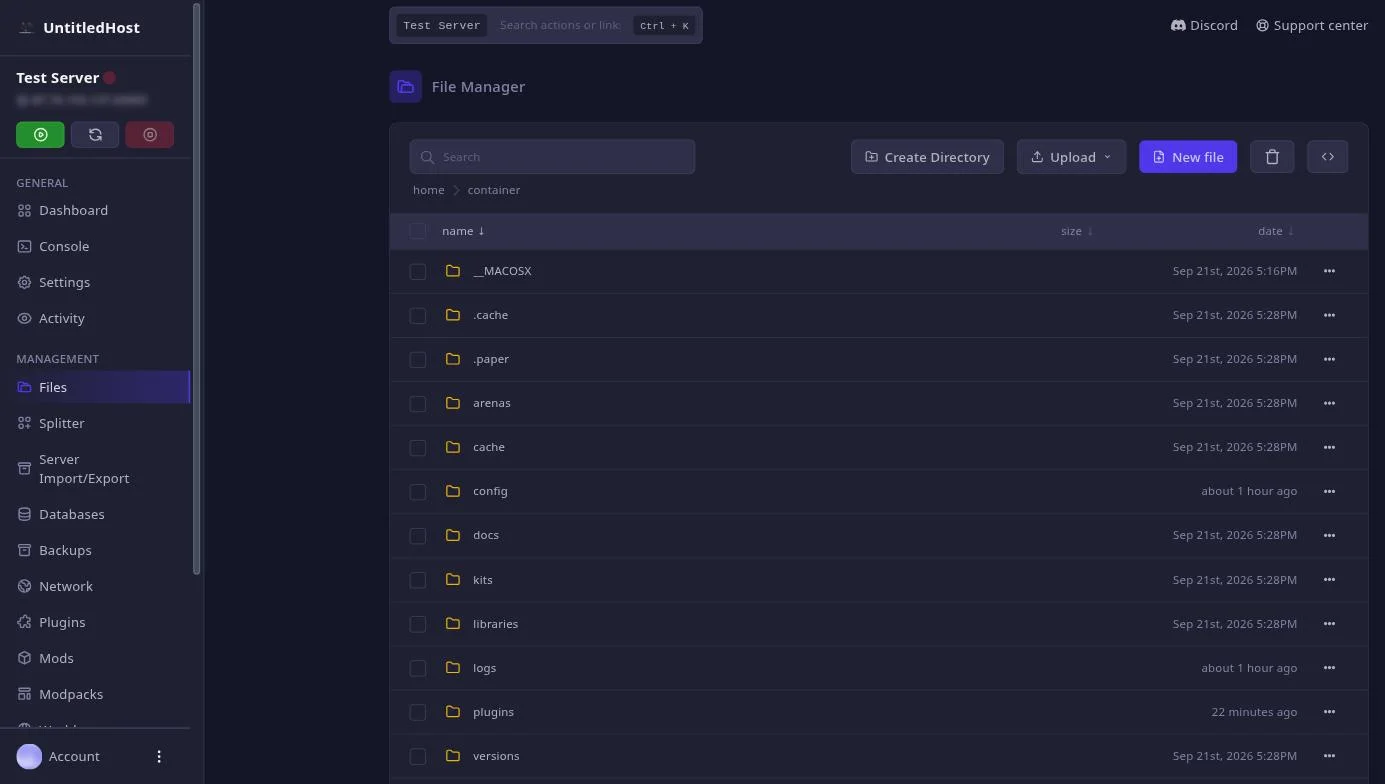Open the kits folder name
Viewport: 1385px width, 784px height.
click(483, 580)
